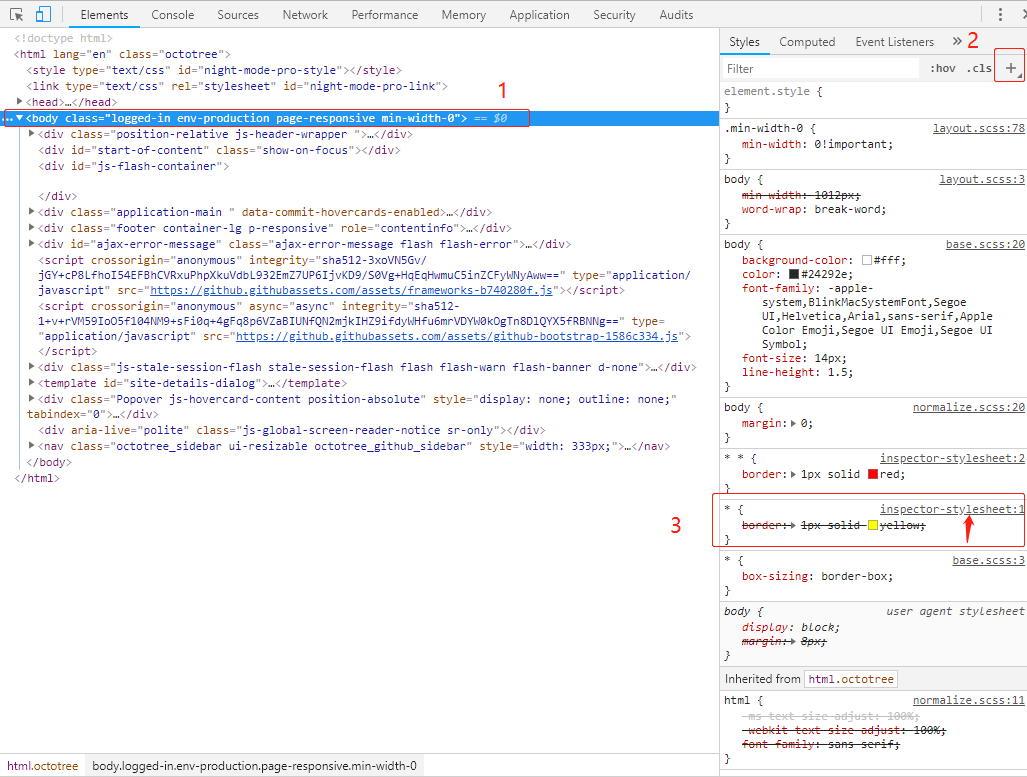The image size is (1027, 777).
Task: Click the html.octotree inherited-from link
Action: 851,679
